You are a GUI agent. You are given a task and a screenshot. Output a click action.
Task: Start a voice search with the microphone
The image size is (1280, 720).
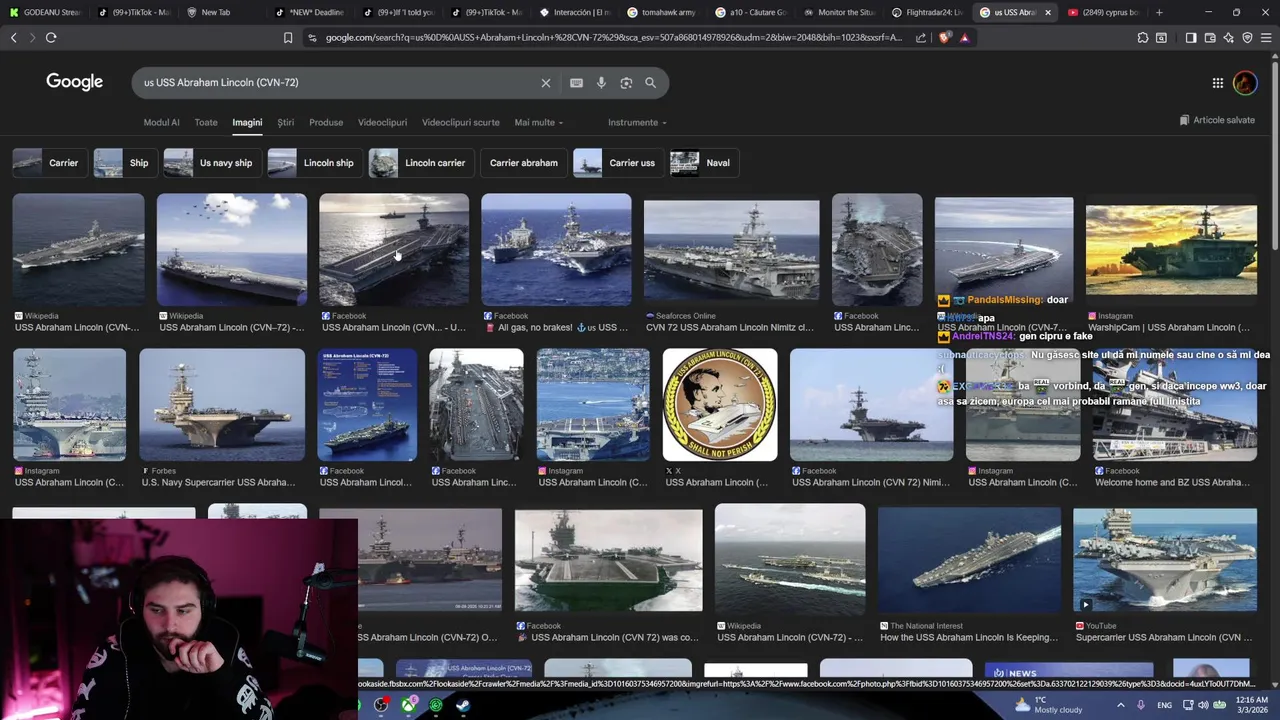[601, 83]
